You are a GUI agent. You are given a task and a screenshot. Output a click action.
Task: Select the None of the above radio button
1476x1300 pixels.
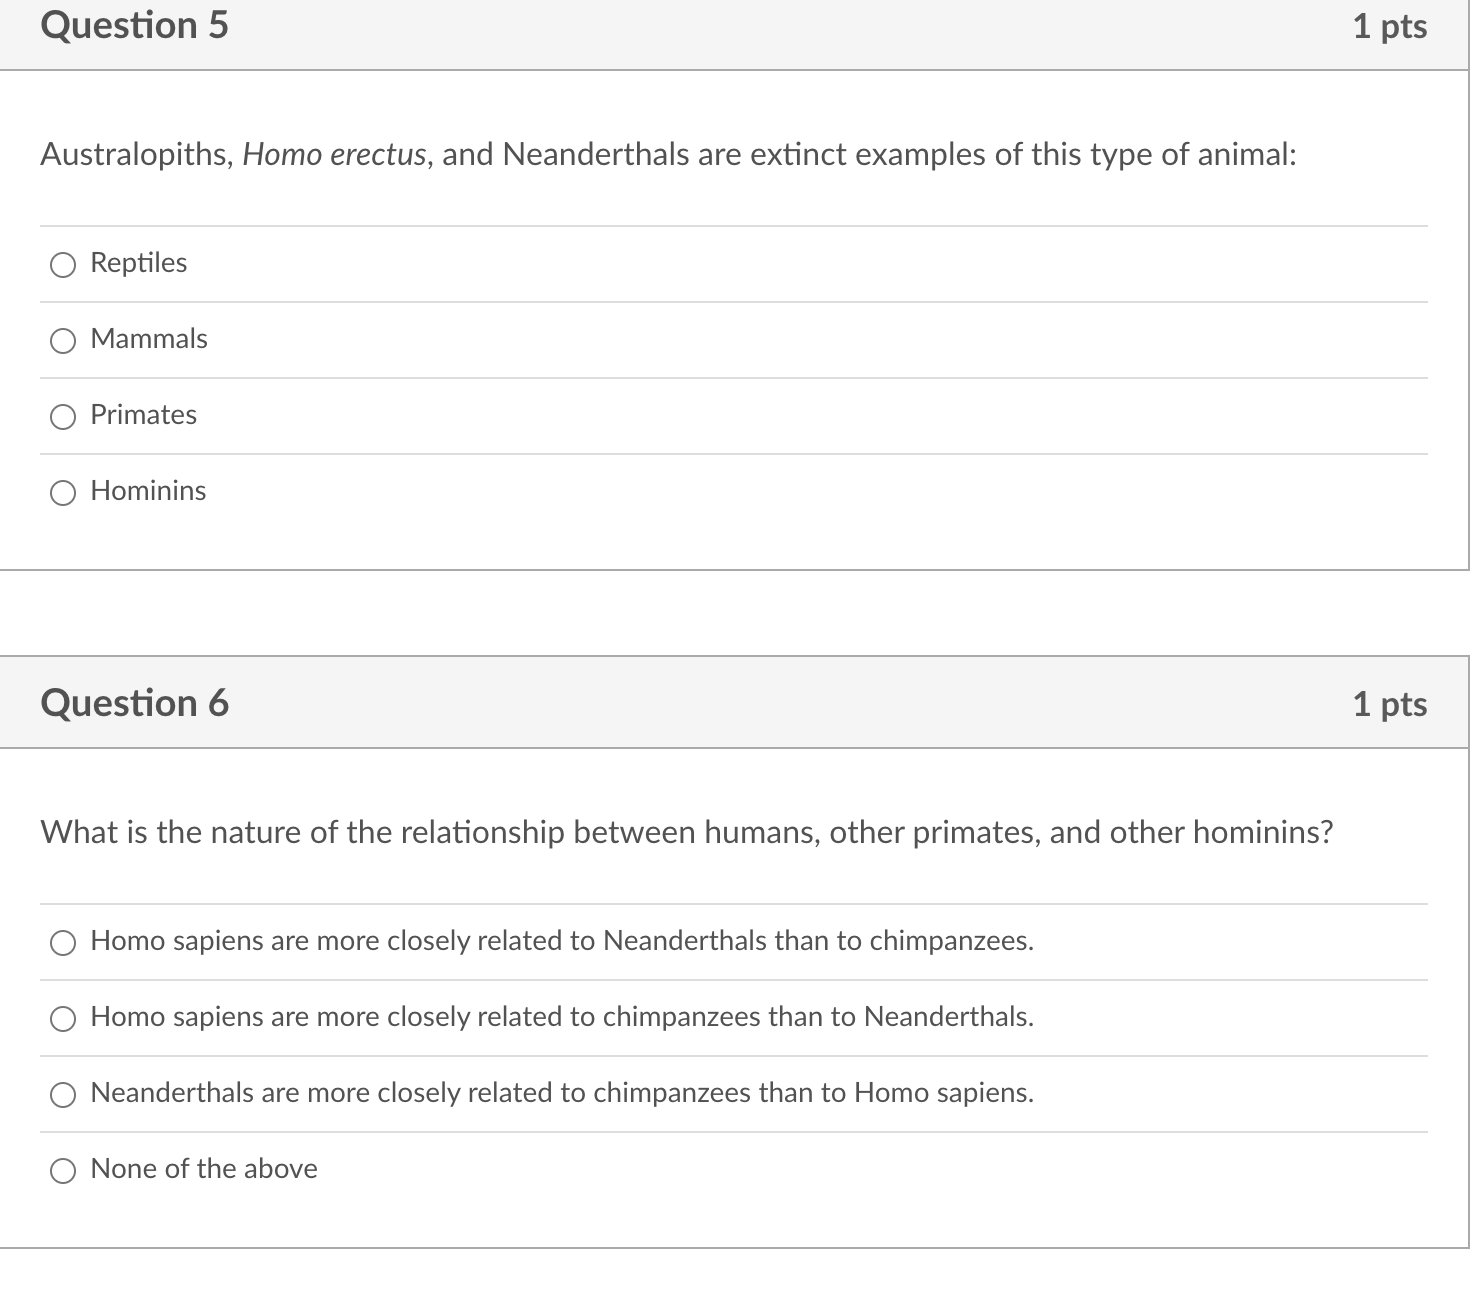click(63, 1170)
